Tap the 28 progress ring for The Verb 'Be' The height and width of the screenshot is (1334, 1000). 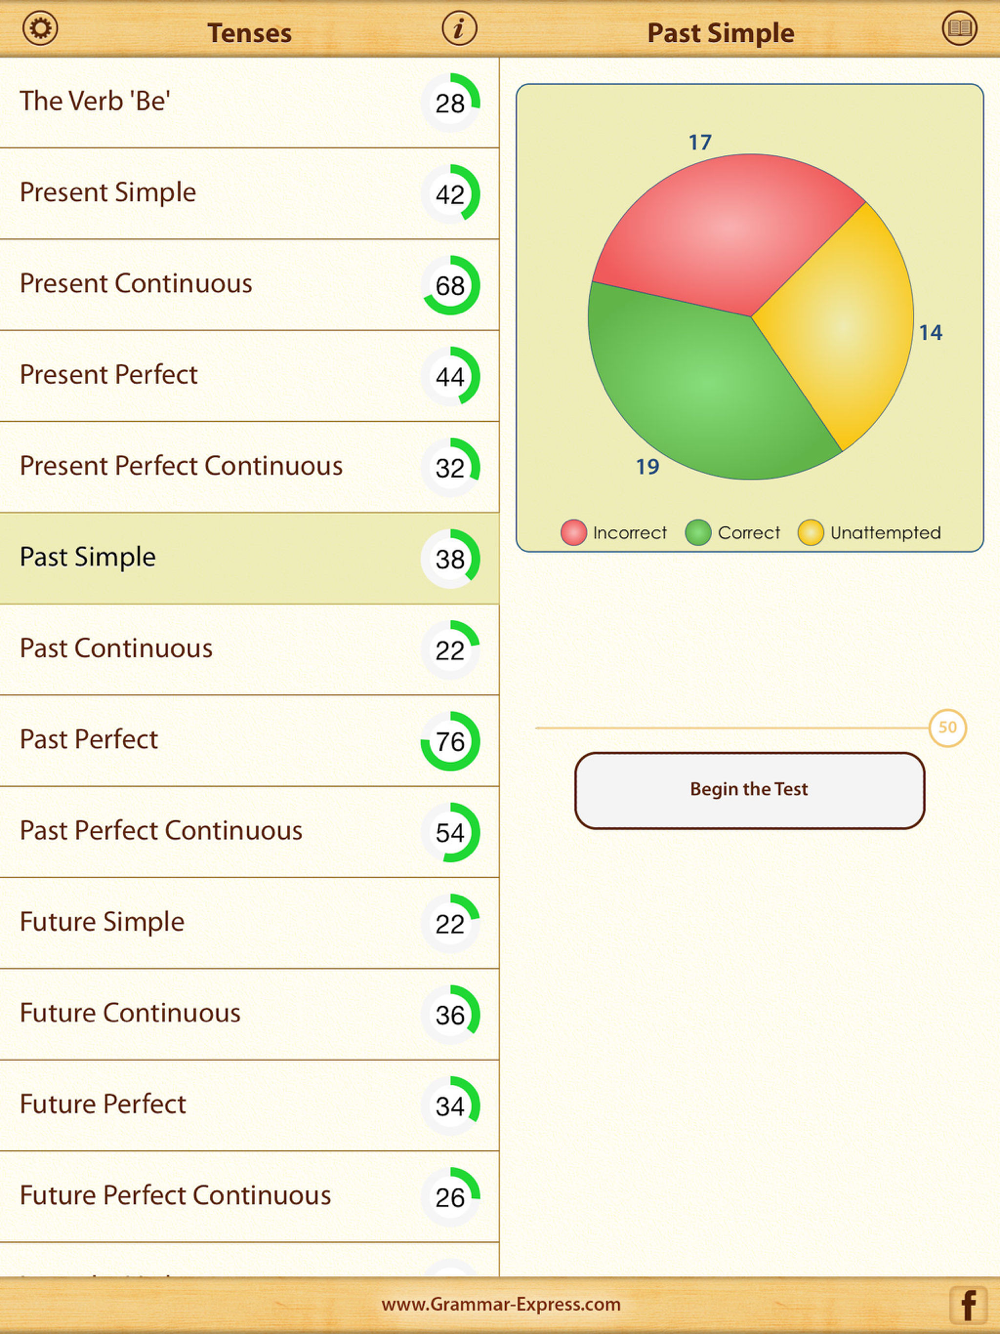point(450,102)
